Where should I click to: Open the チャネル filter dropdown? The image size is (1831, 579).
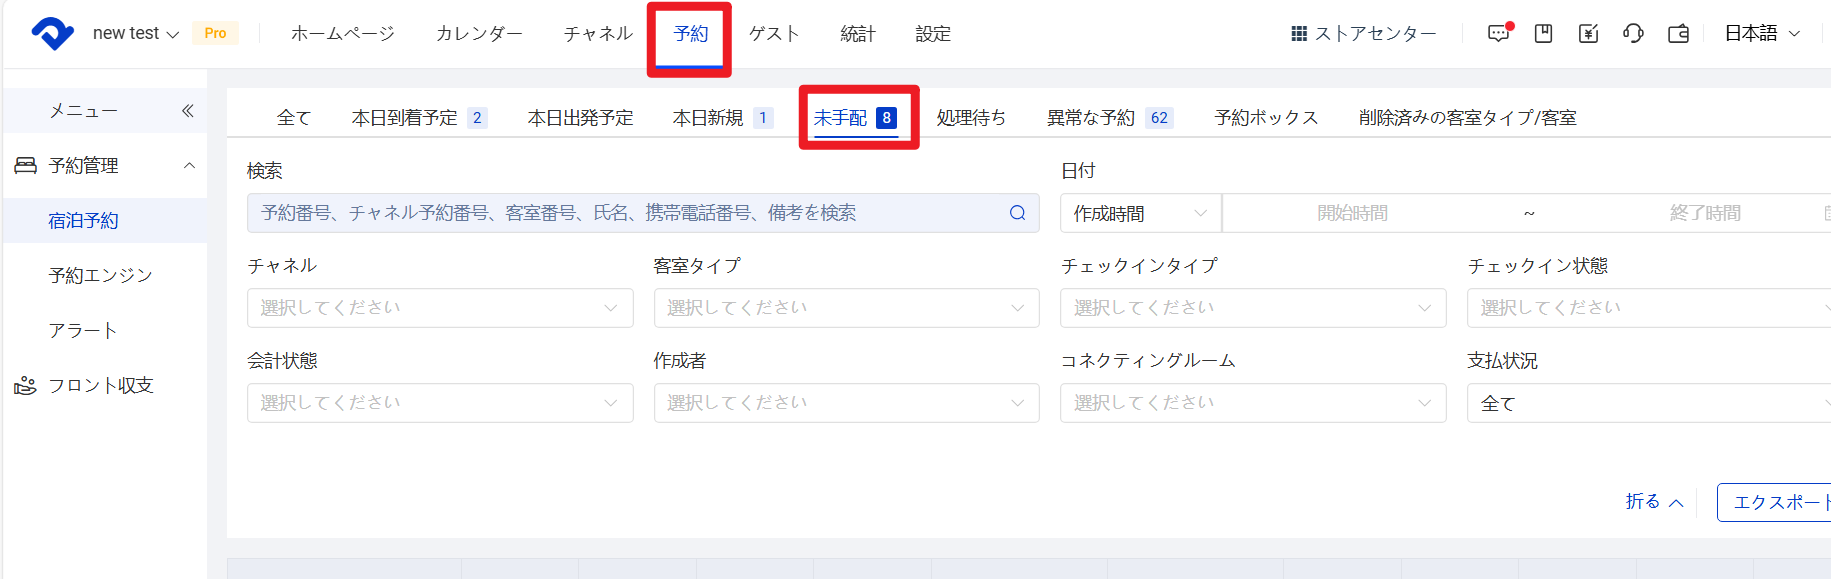tap(440, 308)
